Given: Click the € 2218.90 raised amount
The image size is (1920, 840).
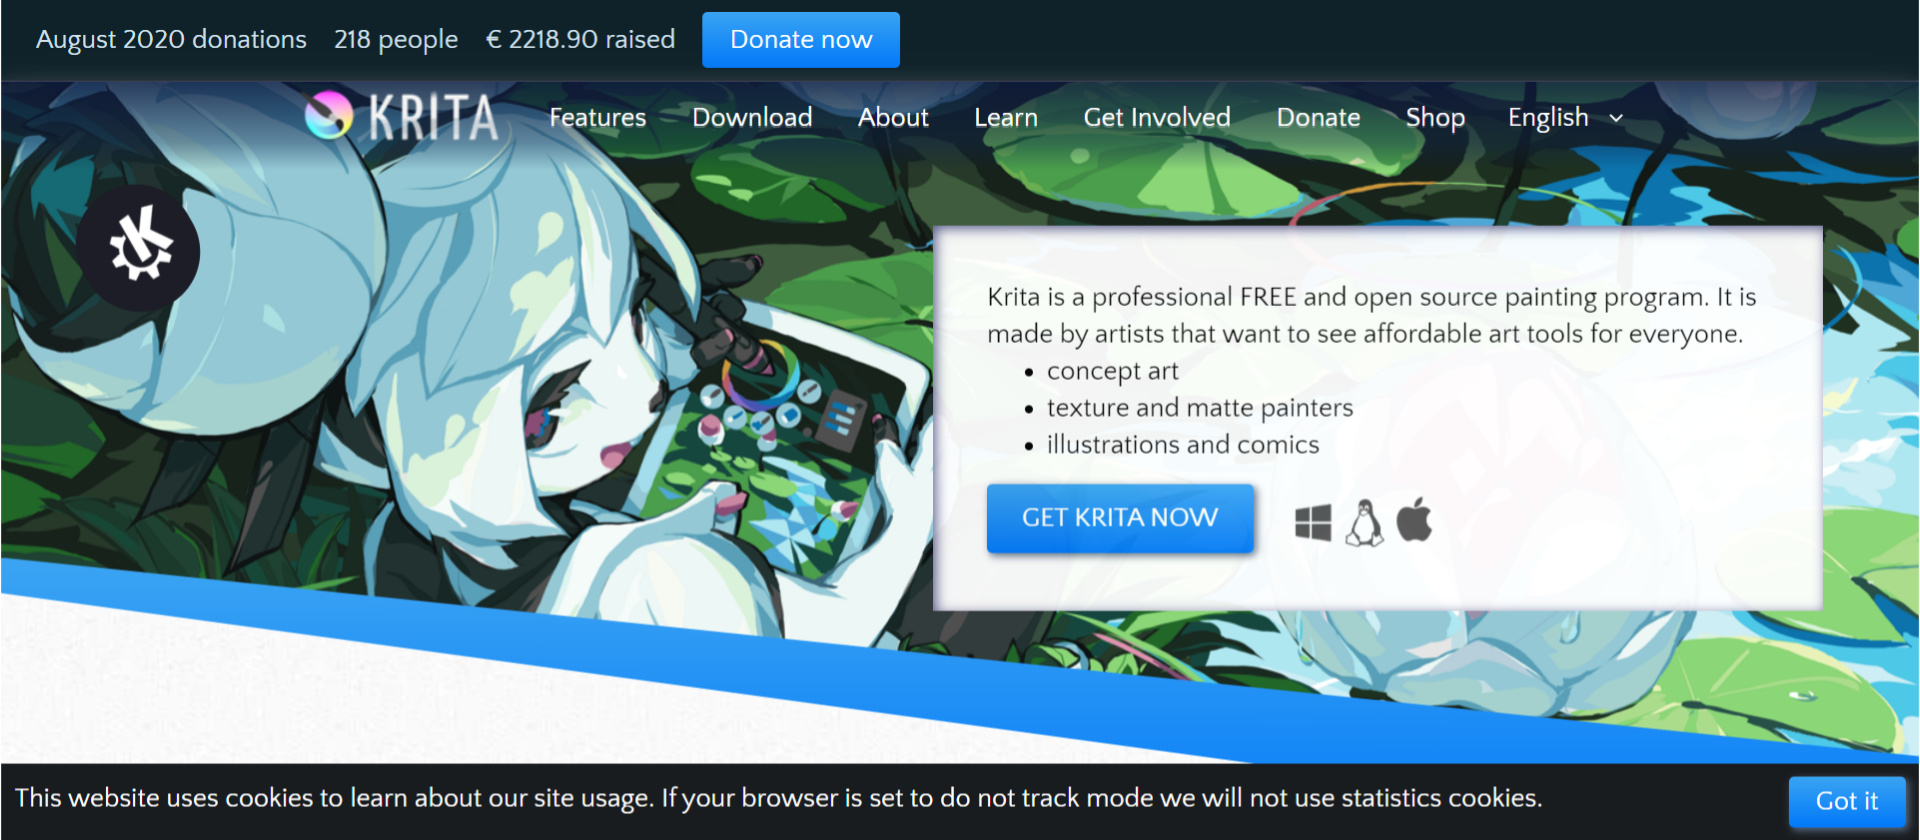Looking at the screenshot, I should point(580,40).
